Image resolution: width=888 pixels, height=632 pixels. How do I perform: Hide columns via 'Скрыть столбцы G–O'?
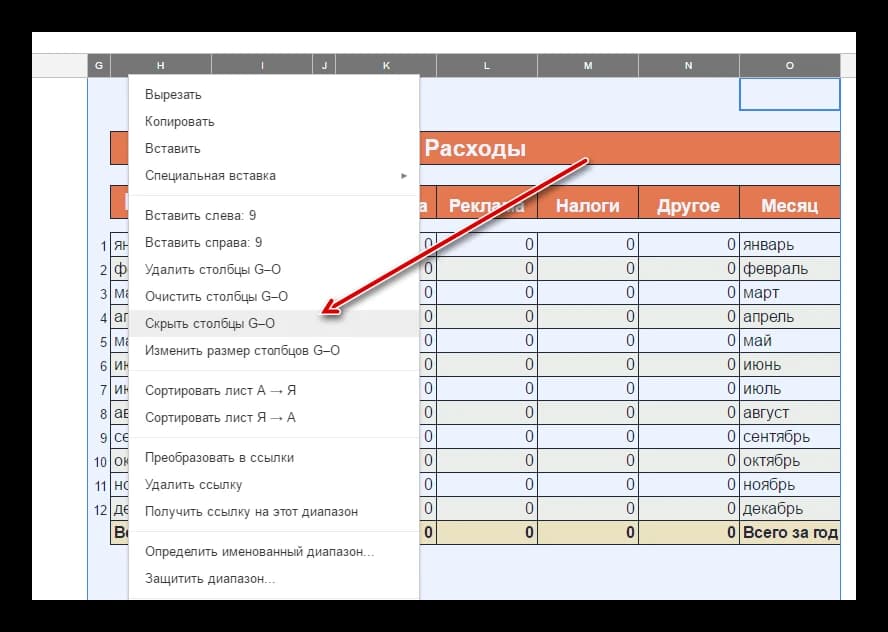tap(210, 323)
